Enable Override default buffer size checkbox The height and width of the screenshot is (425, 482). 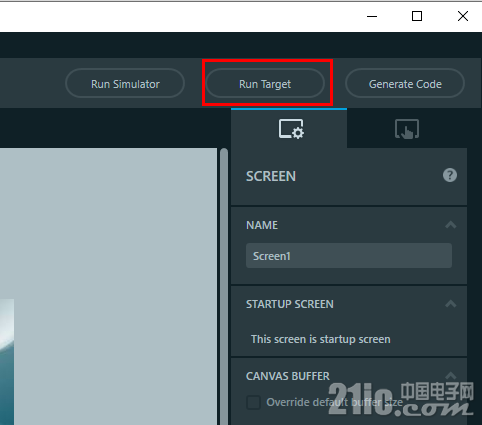tap(253, 402)
